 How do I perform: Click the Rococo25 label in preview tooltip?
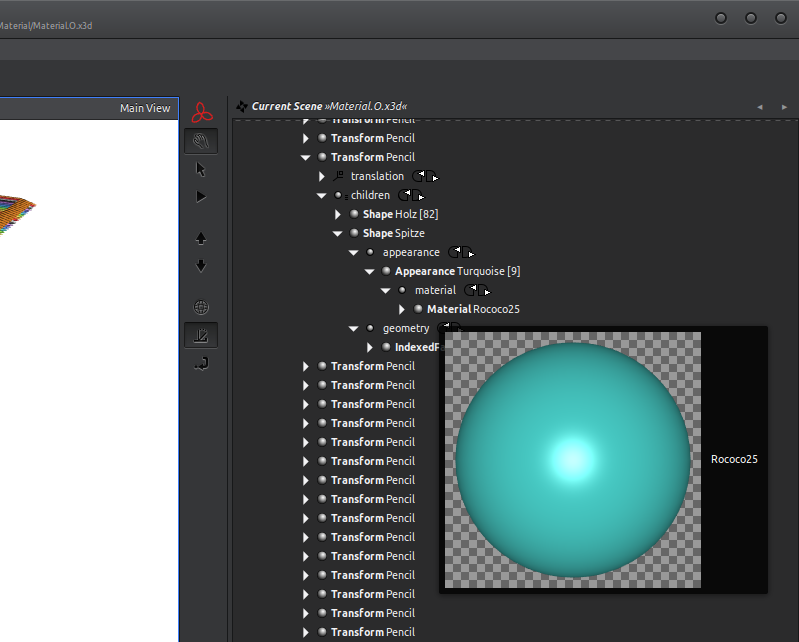[734, 459]
